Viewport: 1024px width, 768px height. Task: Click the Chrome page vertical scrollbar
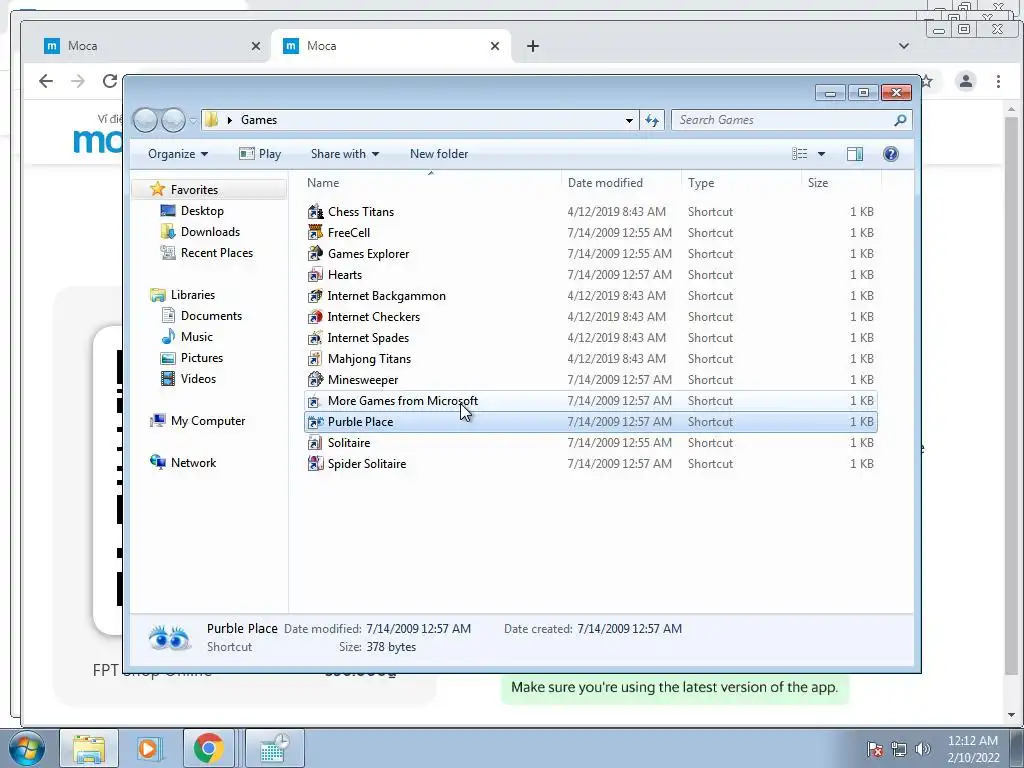(x=1011, y=396)
